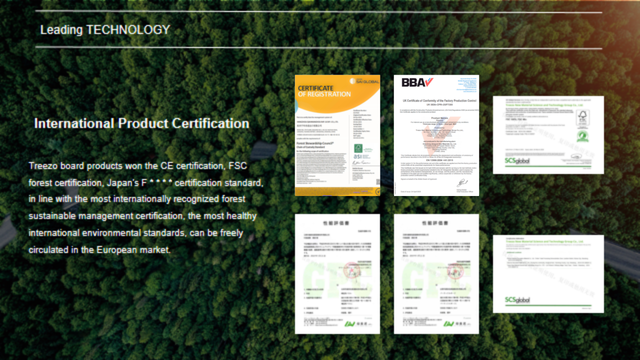Viewport: 640px width, 360px height.
Task: Click the 'circulated in the European market.' text
Action: pos(100,250)
